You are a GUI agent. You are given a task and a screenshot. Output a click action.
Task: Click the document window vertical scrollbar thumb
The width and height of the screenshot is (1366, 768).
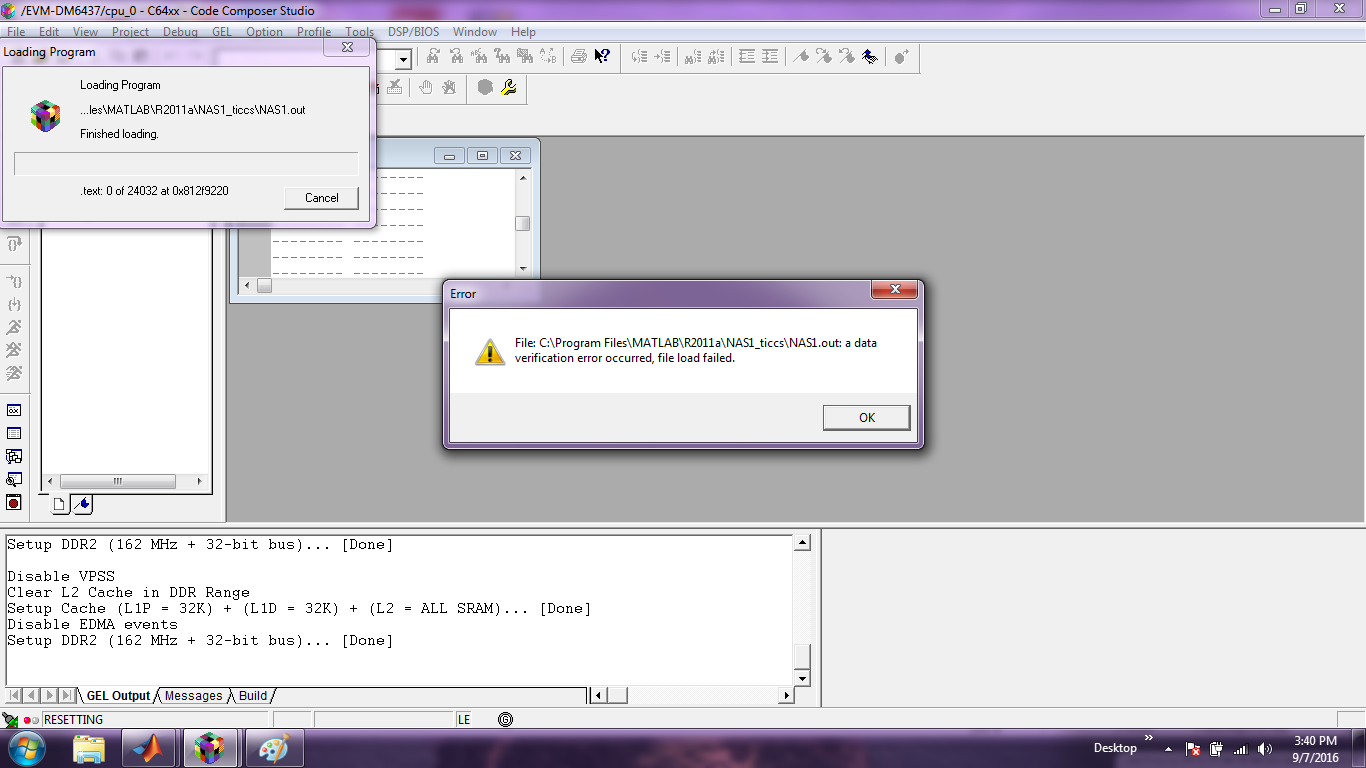523,224
